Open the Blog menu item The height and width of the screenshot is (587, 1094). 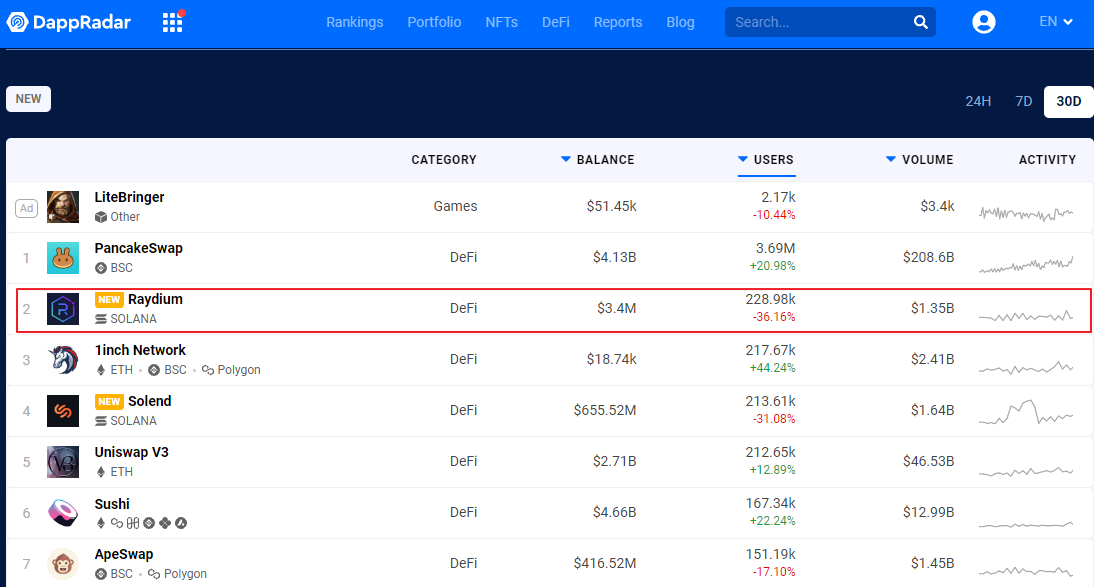(680, 22)
